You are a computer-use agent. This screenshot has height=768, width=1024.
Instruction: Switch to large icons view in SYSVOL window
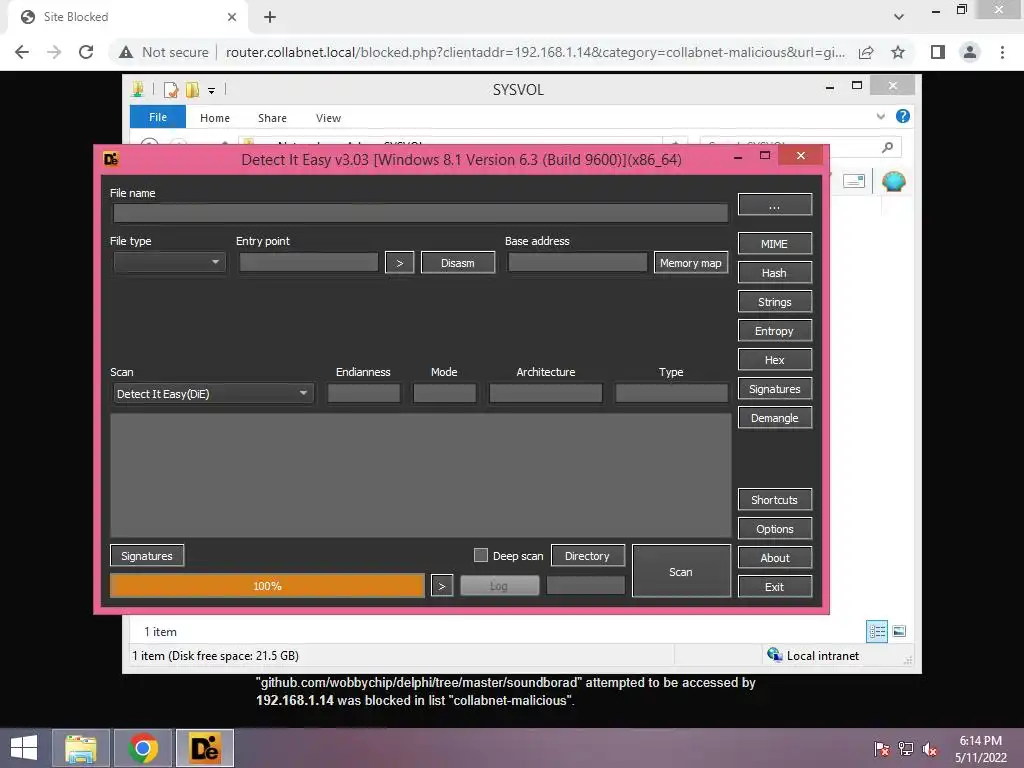coord(899,631)
